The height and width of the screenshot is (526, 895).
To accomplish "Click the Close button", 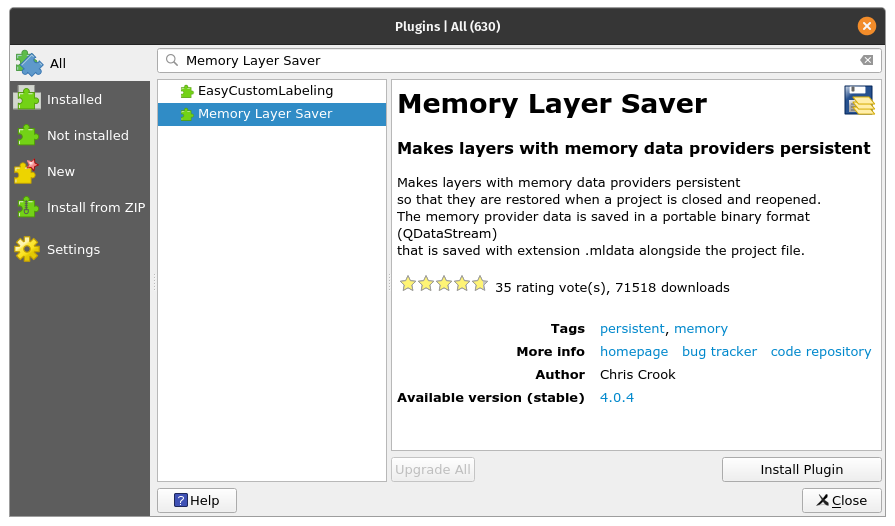I will pos(842,500).
